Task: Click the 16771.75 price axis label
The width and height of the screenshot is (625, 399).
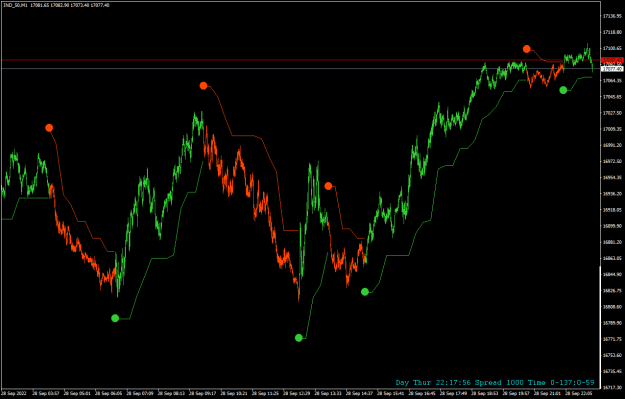Action: (x=612, y=339)
